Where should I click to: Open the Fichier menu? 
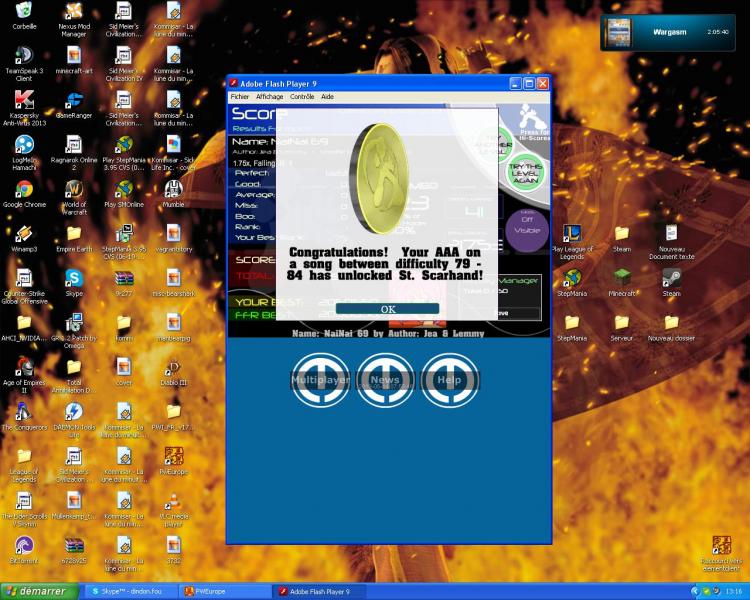coord(240,97)
